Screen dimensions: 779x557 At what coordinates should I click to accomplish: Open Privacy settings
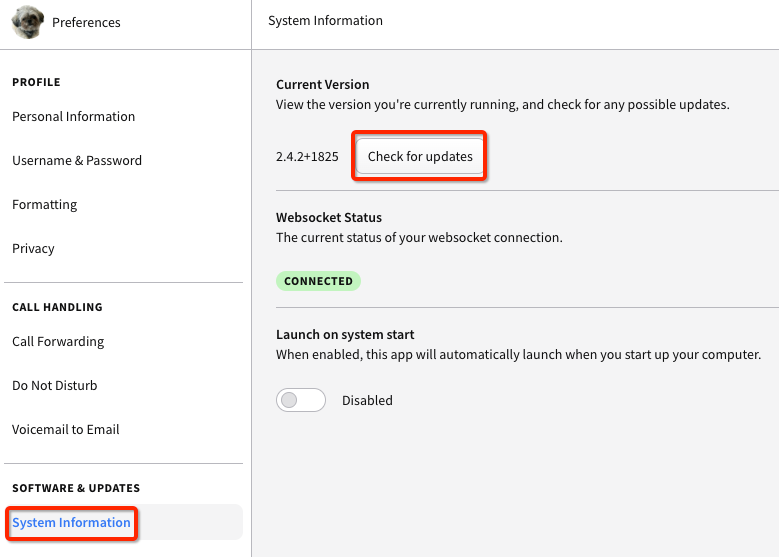point(33,248)
